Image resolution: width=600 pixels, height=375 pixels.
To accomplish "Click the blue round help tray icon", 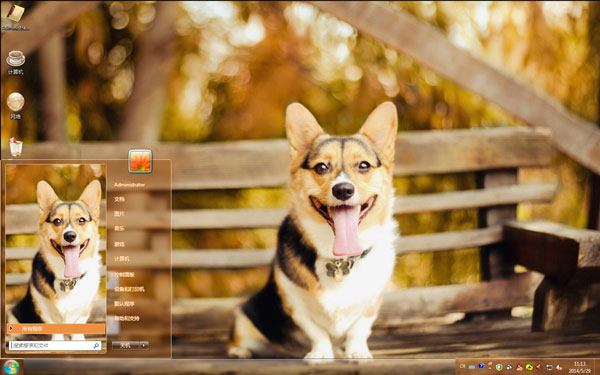I will click(x=481, y=366).
